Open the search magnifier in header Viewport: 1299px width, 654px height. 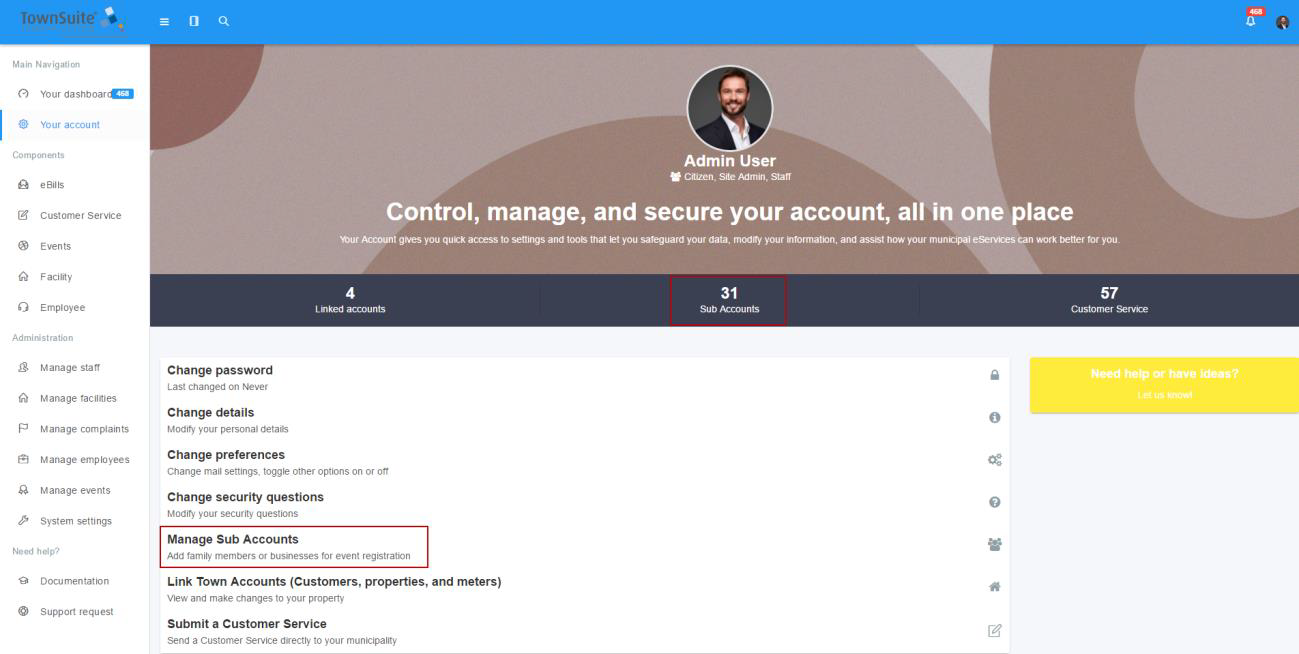[x=223, y=21]
